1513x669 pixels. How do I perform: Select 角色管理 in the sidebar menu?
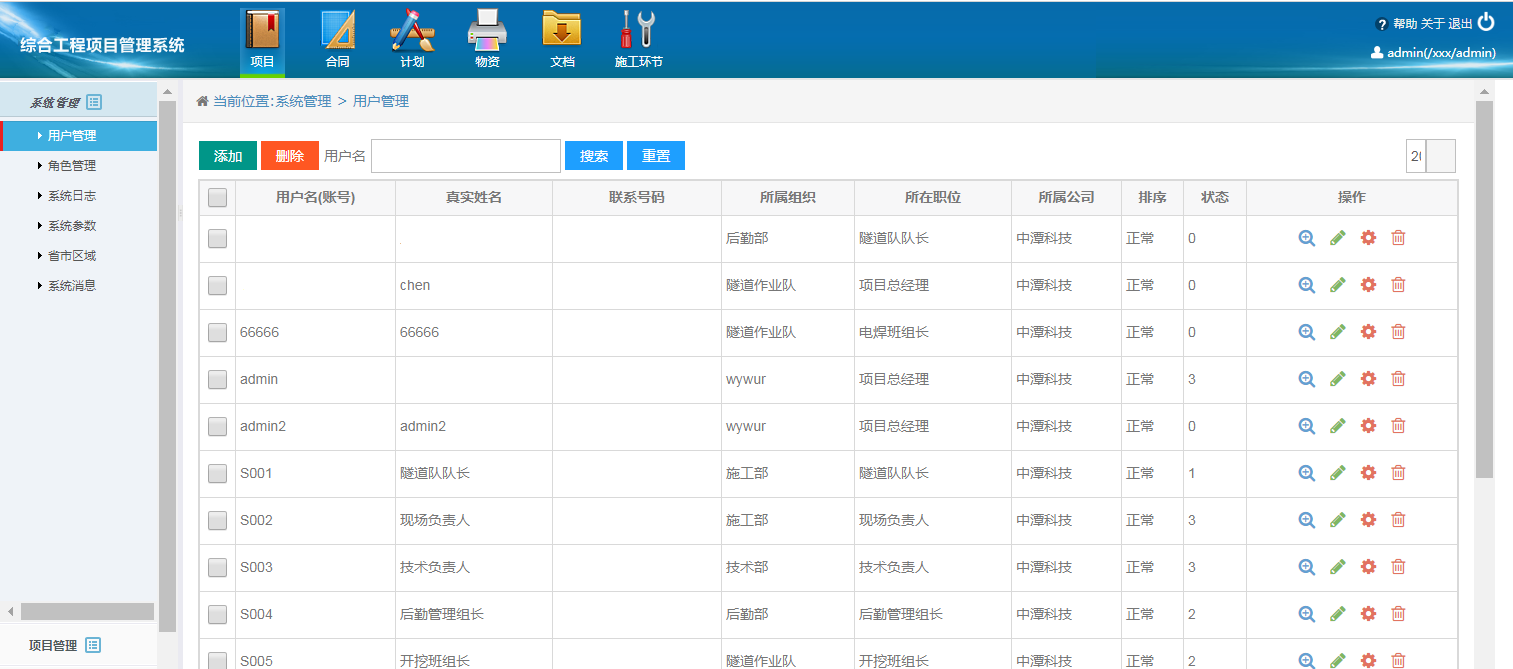point(72,166)
